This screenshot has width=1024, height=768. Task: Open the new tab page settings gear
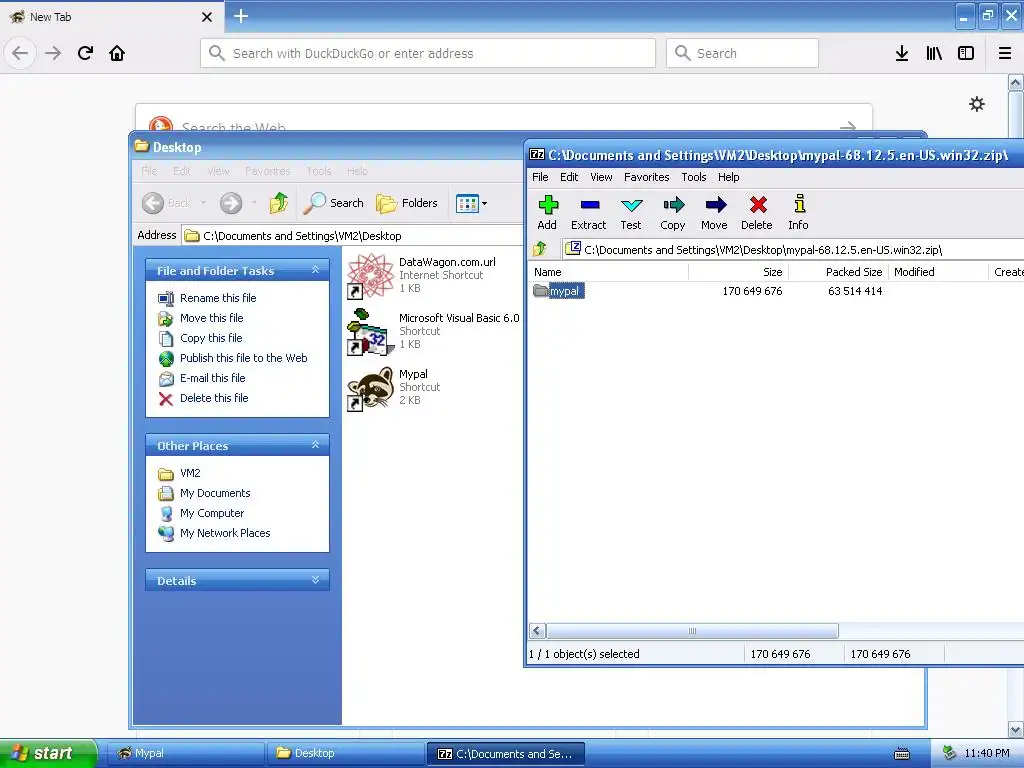[x=977, y=104]
